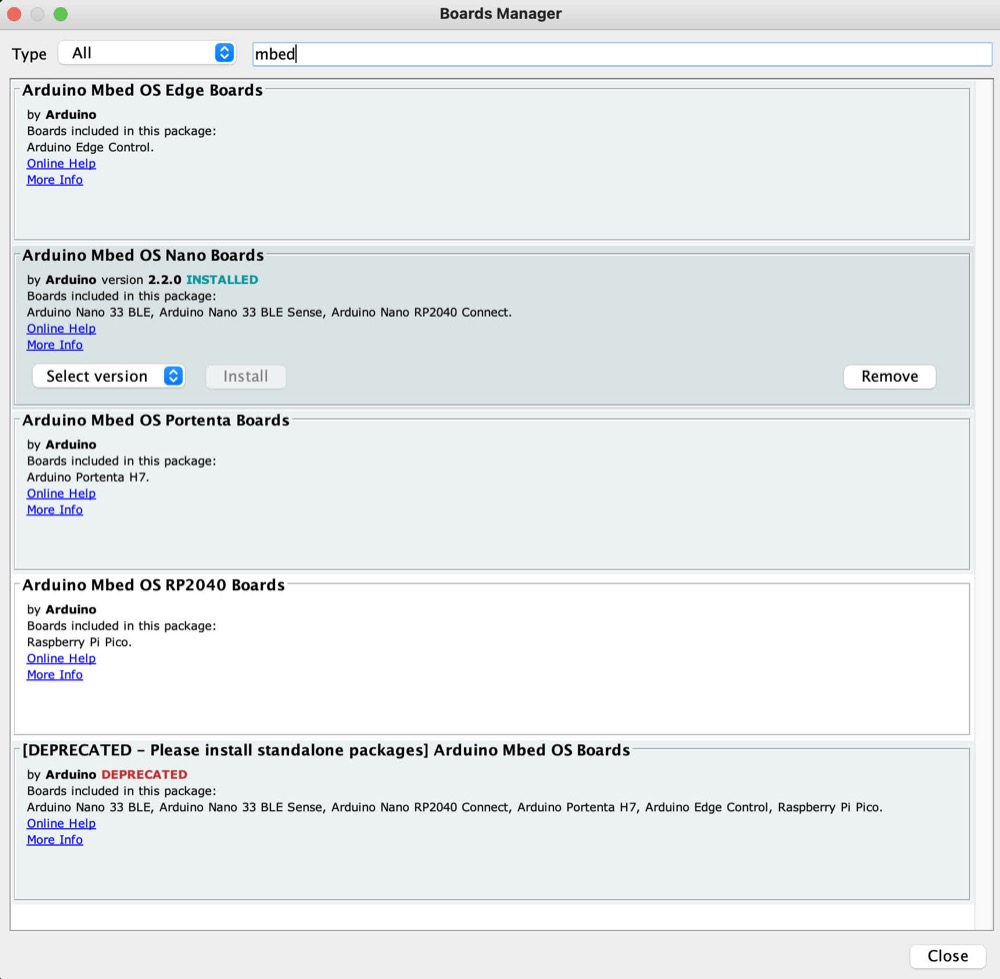Click the green window zoom button
This screenshot has width=1000, height=979.
point(61,14)
